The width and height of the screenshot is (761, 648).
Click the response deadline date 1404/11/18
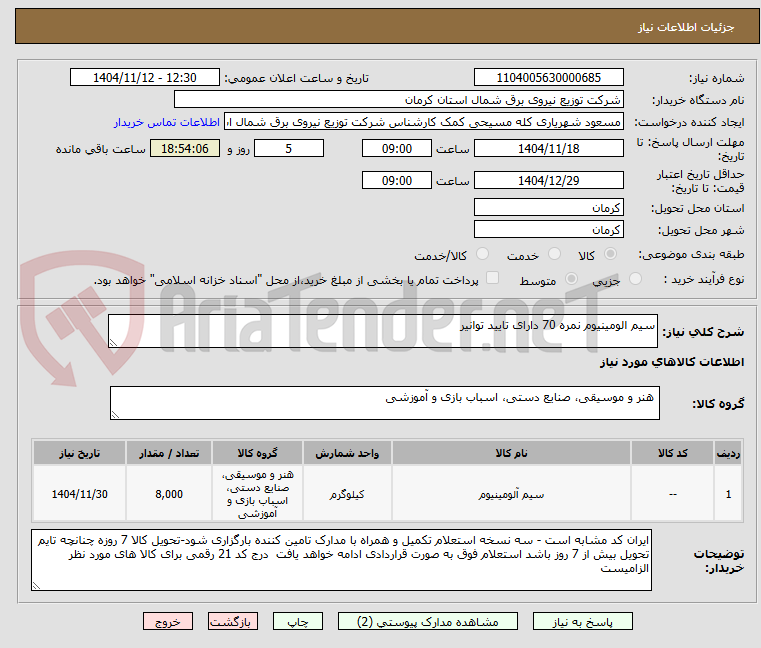[548, 149]
